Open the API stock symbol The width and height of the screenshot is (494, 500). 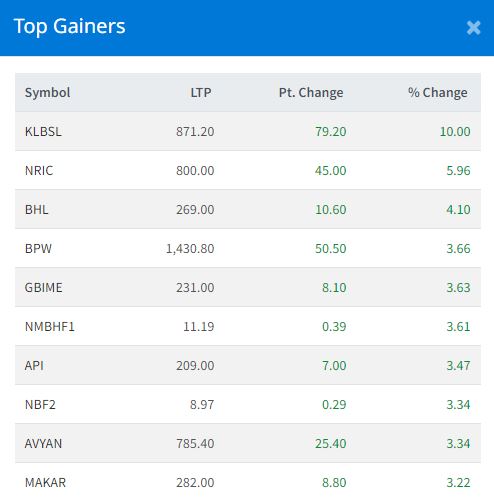pos(34,366)
